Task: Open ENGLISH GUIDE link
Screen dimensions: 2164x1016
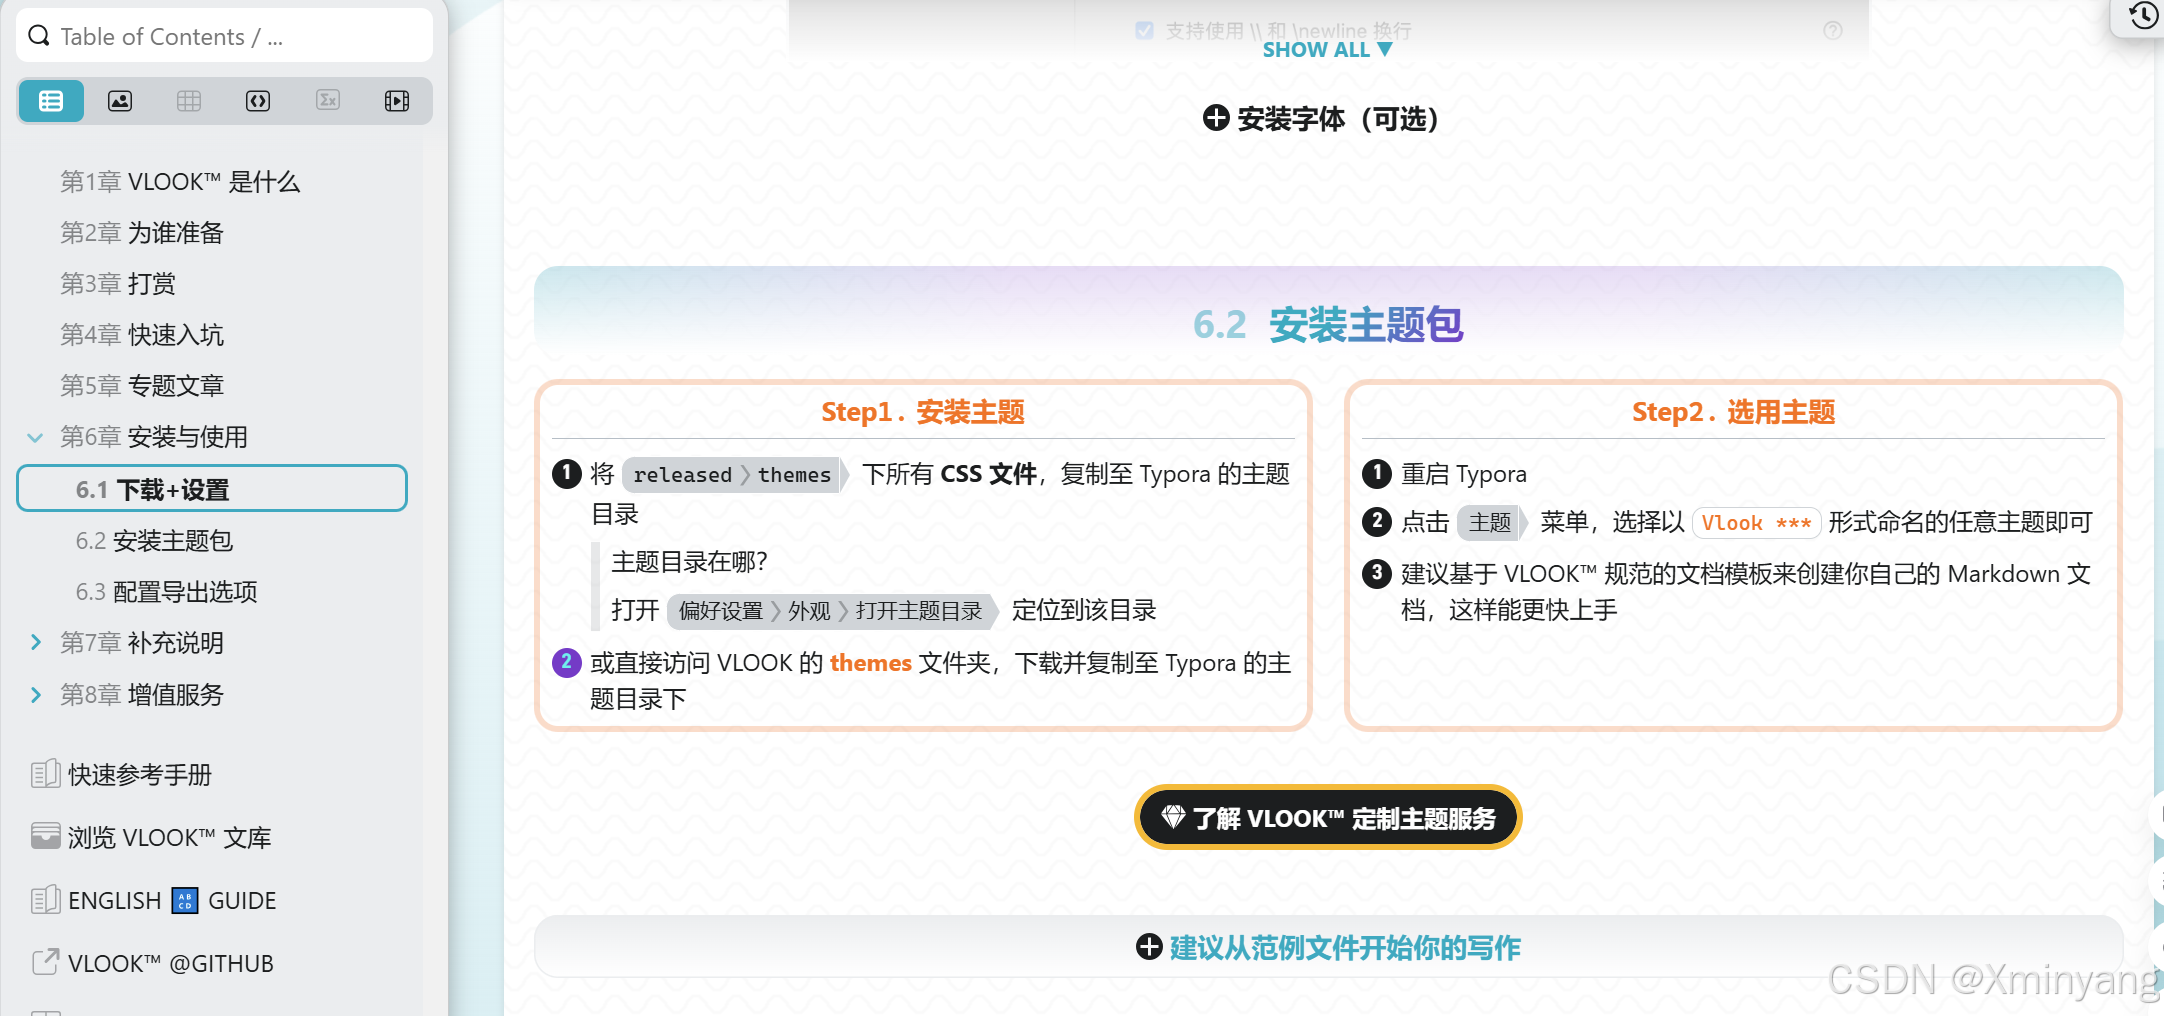Action: 172,901
